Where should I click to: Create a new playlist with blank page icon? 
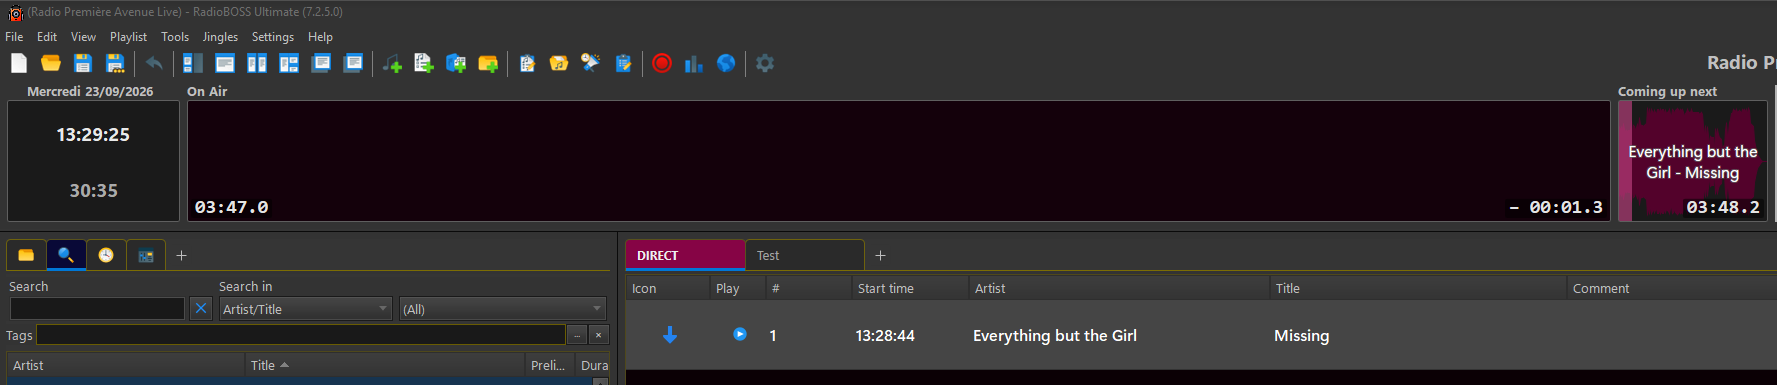(19, 63)
